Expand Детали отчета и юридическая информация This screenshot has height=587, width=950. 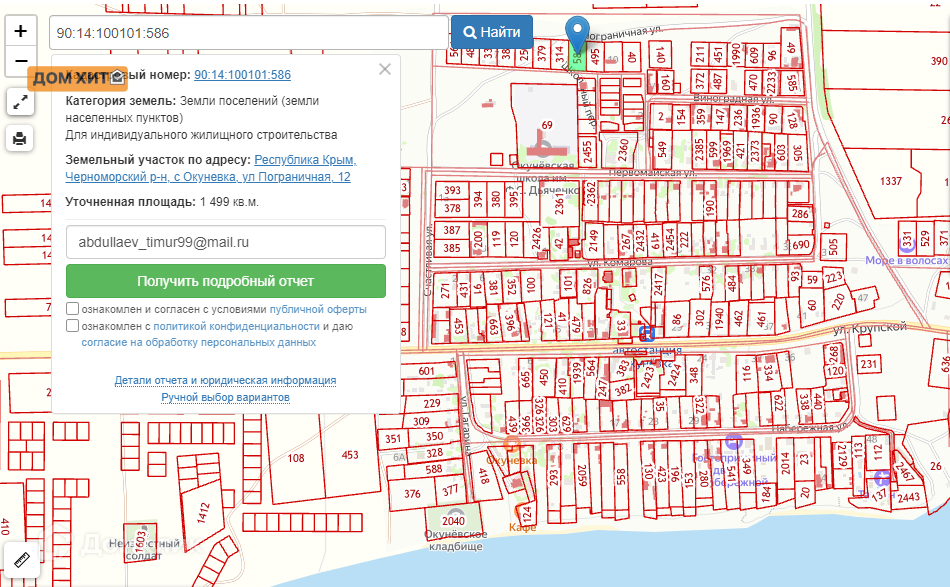coord(225,380)
